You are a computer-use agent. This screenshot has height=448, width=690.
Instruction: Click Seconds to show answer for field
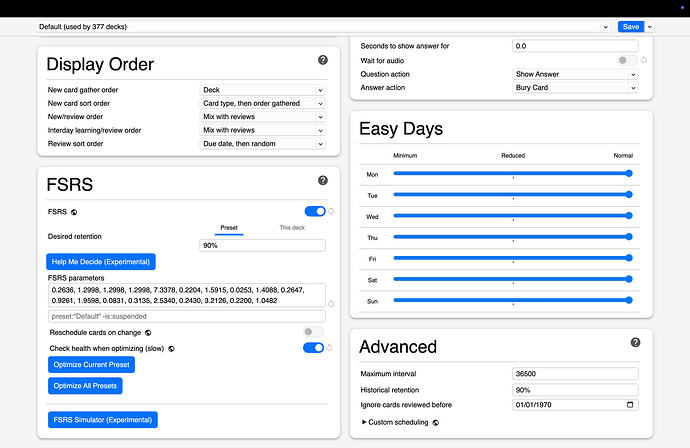[575, 46]
